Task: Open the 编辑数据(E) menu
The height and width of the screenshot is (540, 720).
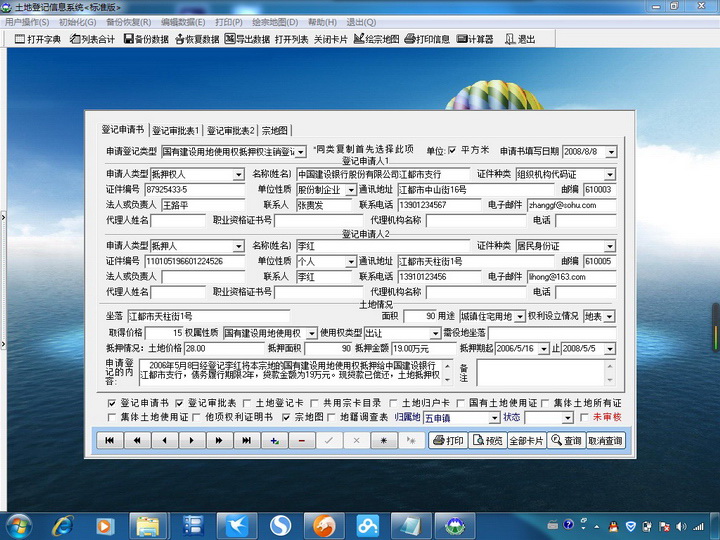Action: (x=183, y=22)
